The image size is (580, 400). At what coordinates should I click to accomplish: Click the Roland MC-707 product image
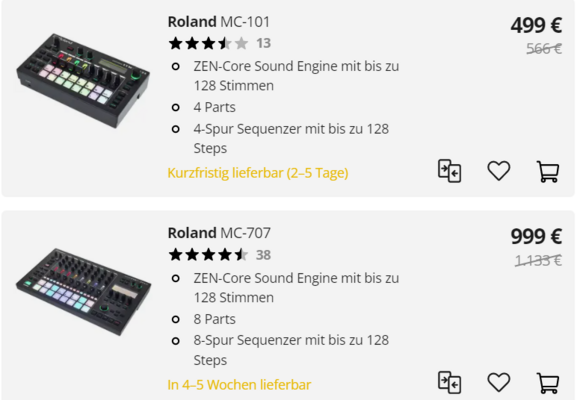click(x=83, y=292)
